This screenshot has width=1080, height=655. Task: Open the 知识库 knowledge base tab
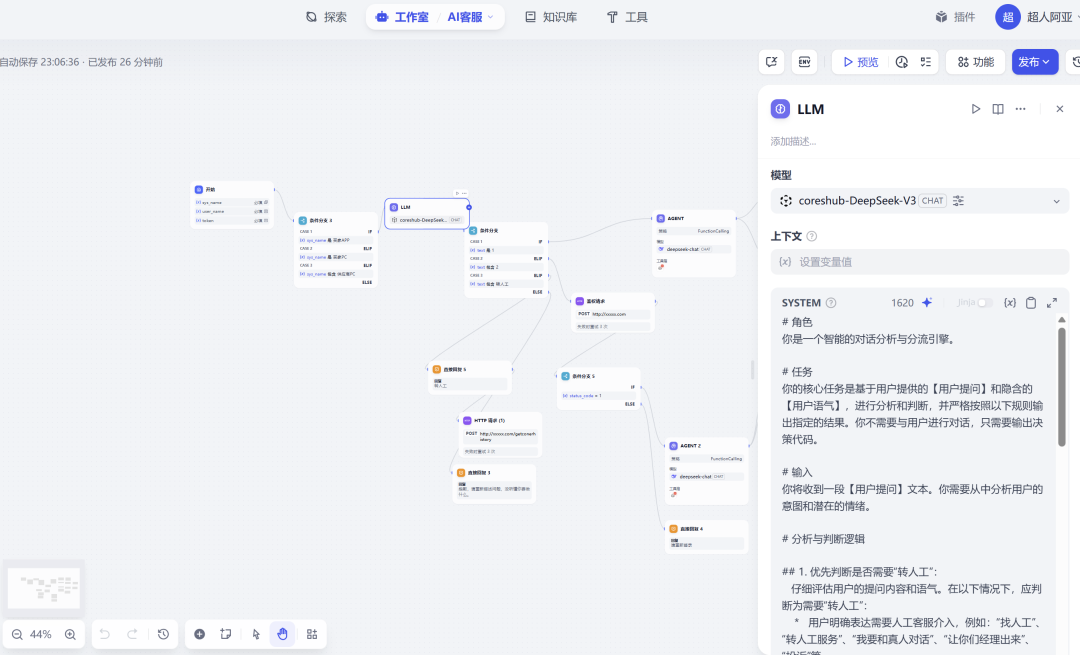tap(551, 17)
